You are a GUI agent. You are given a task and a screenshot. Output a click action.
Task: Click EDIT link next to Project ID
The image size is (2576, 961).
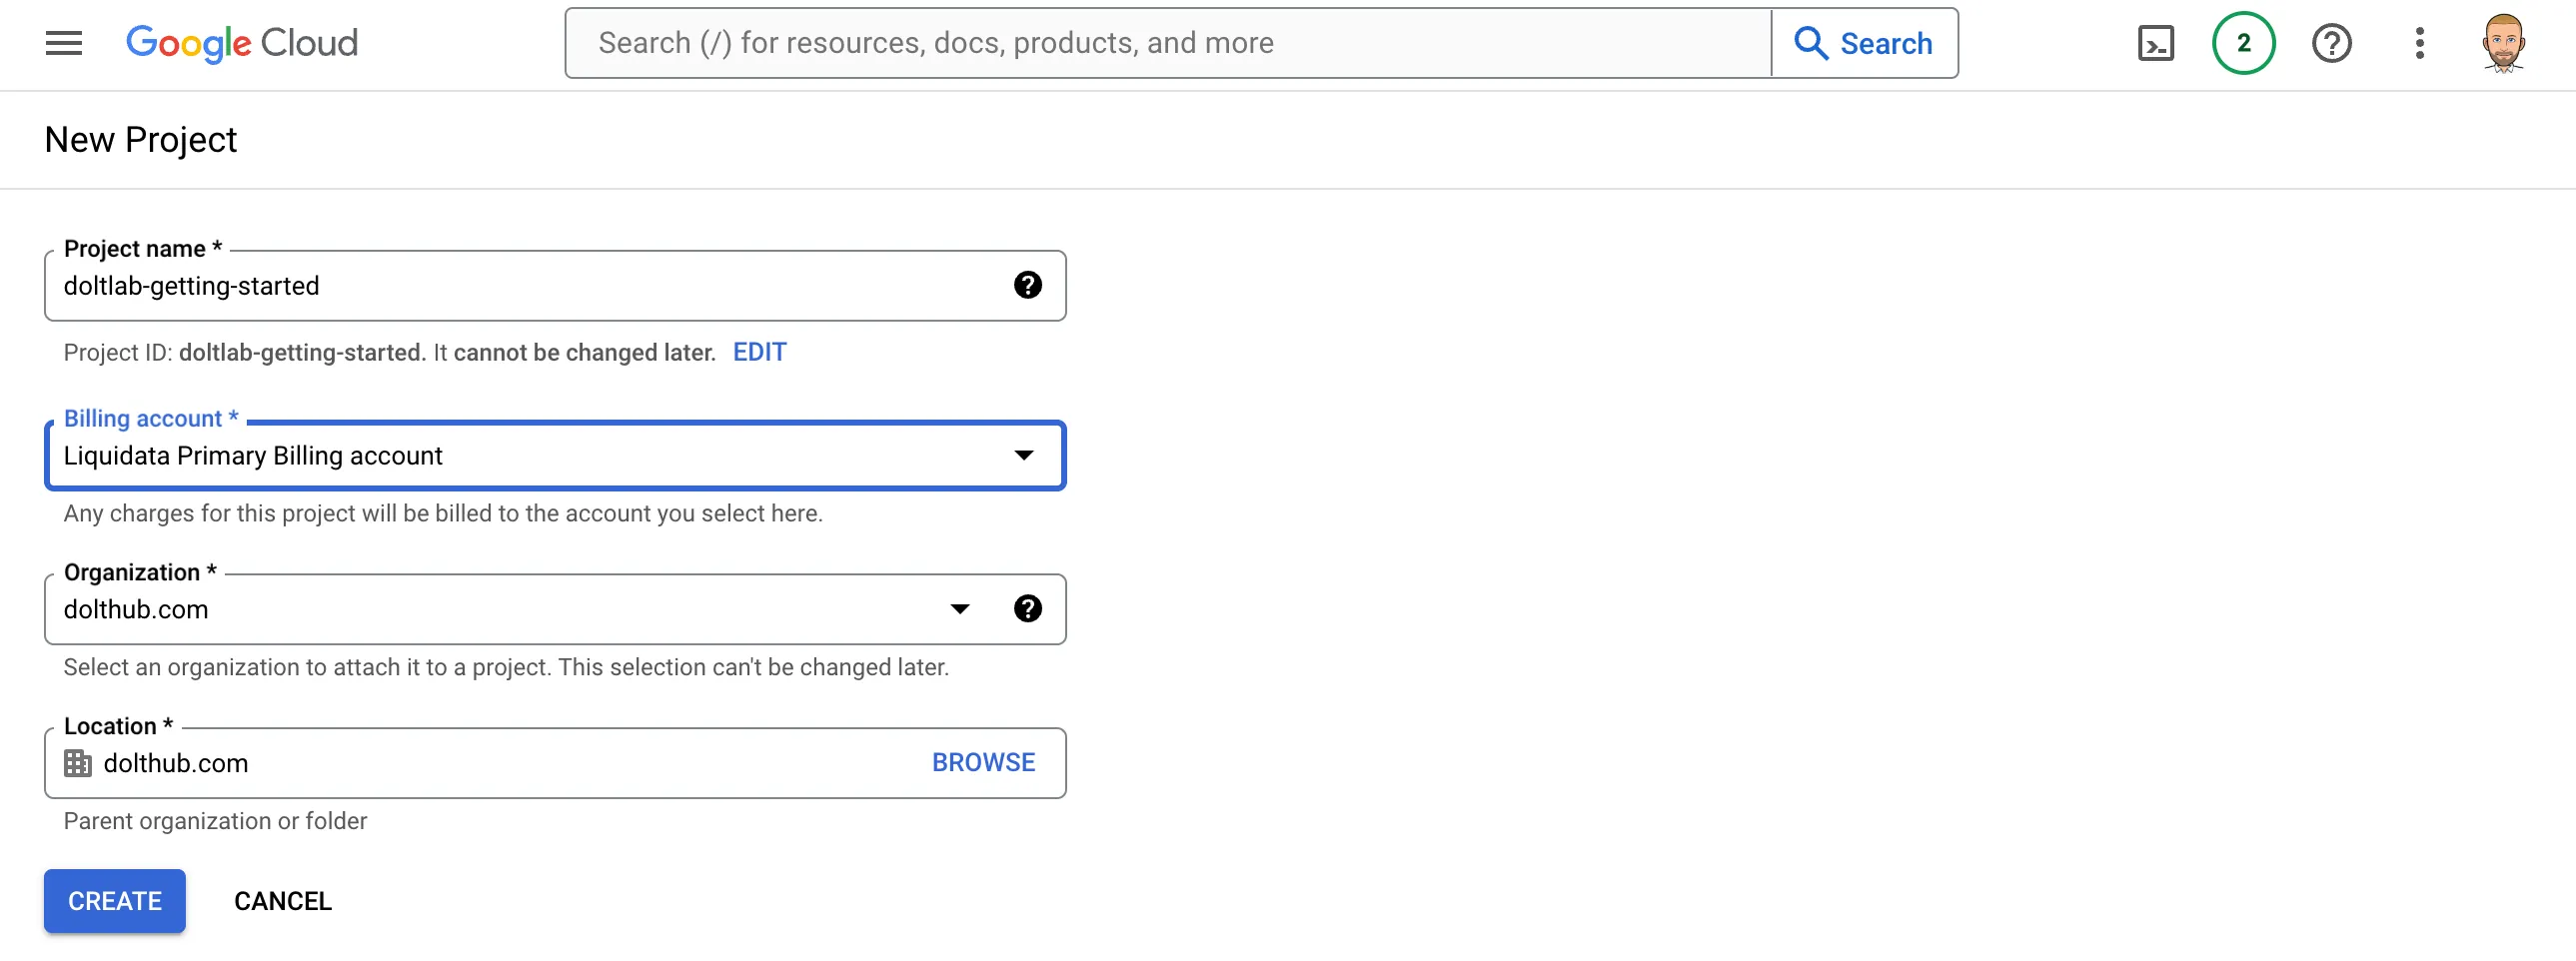click(759, 352)
